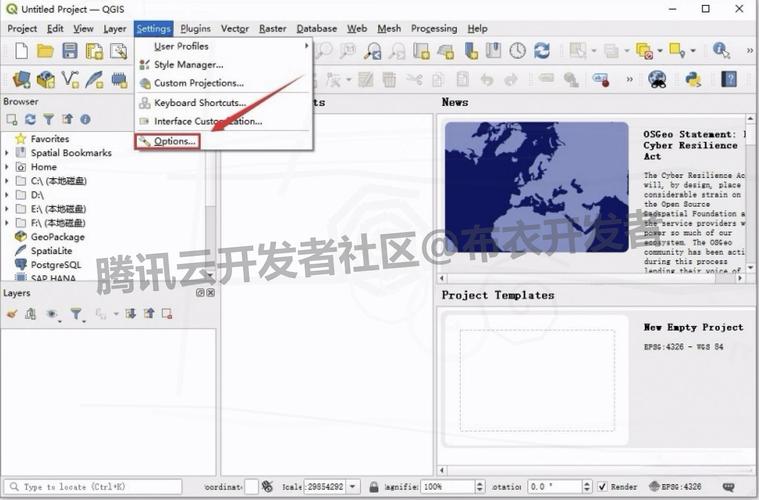Viewport: 759px width, 500px height.
Task: Open the User Profiles submenu
Action: [x=224, y=46]
